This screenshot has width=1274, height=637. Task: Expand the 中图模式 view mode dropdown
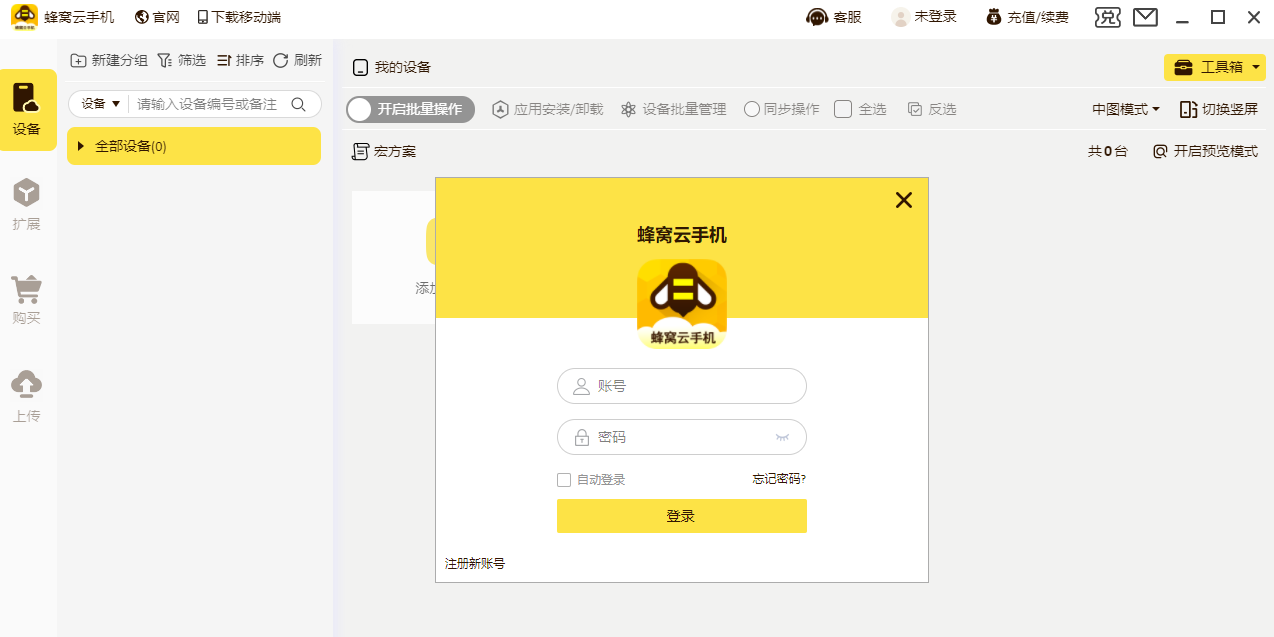click(x=1126, y=109)
